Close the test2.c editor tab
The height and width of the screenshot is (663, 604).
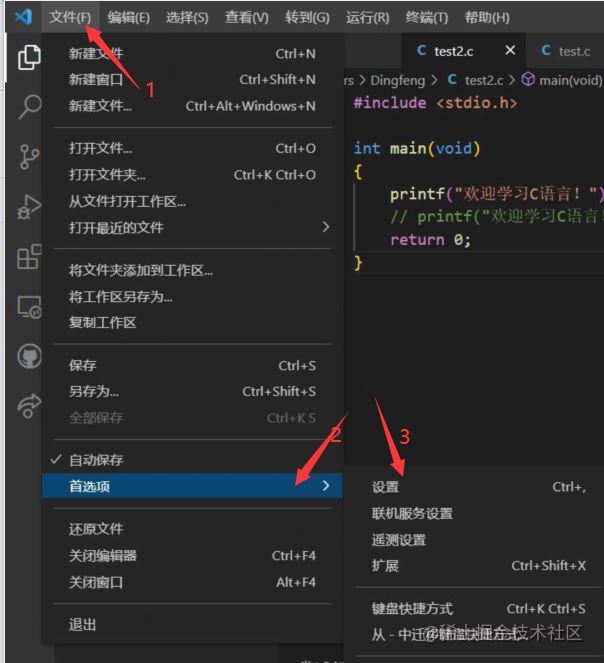coord(510,50)
